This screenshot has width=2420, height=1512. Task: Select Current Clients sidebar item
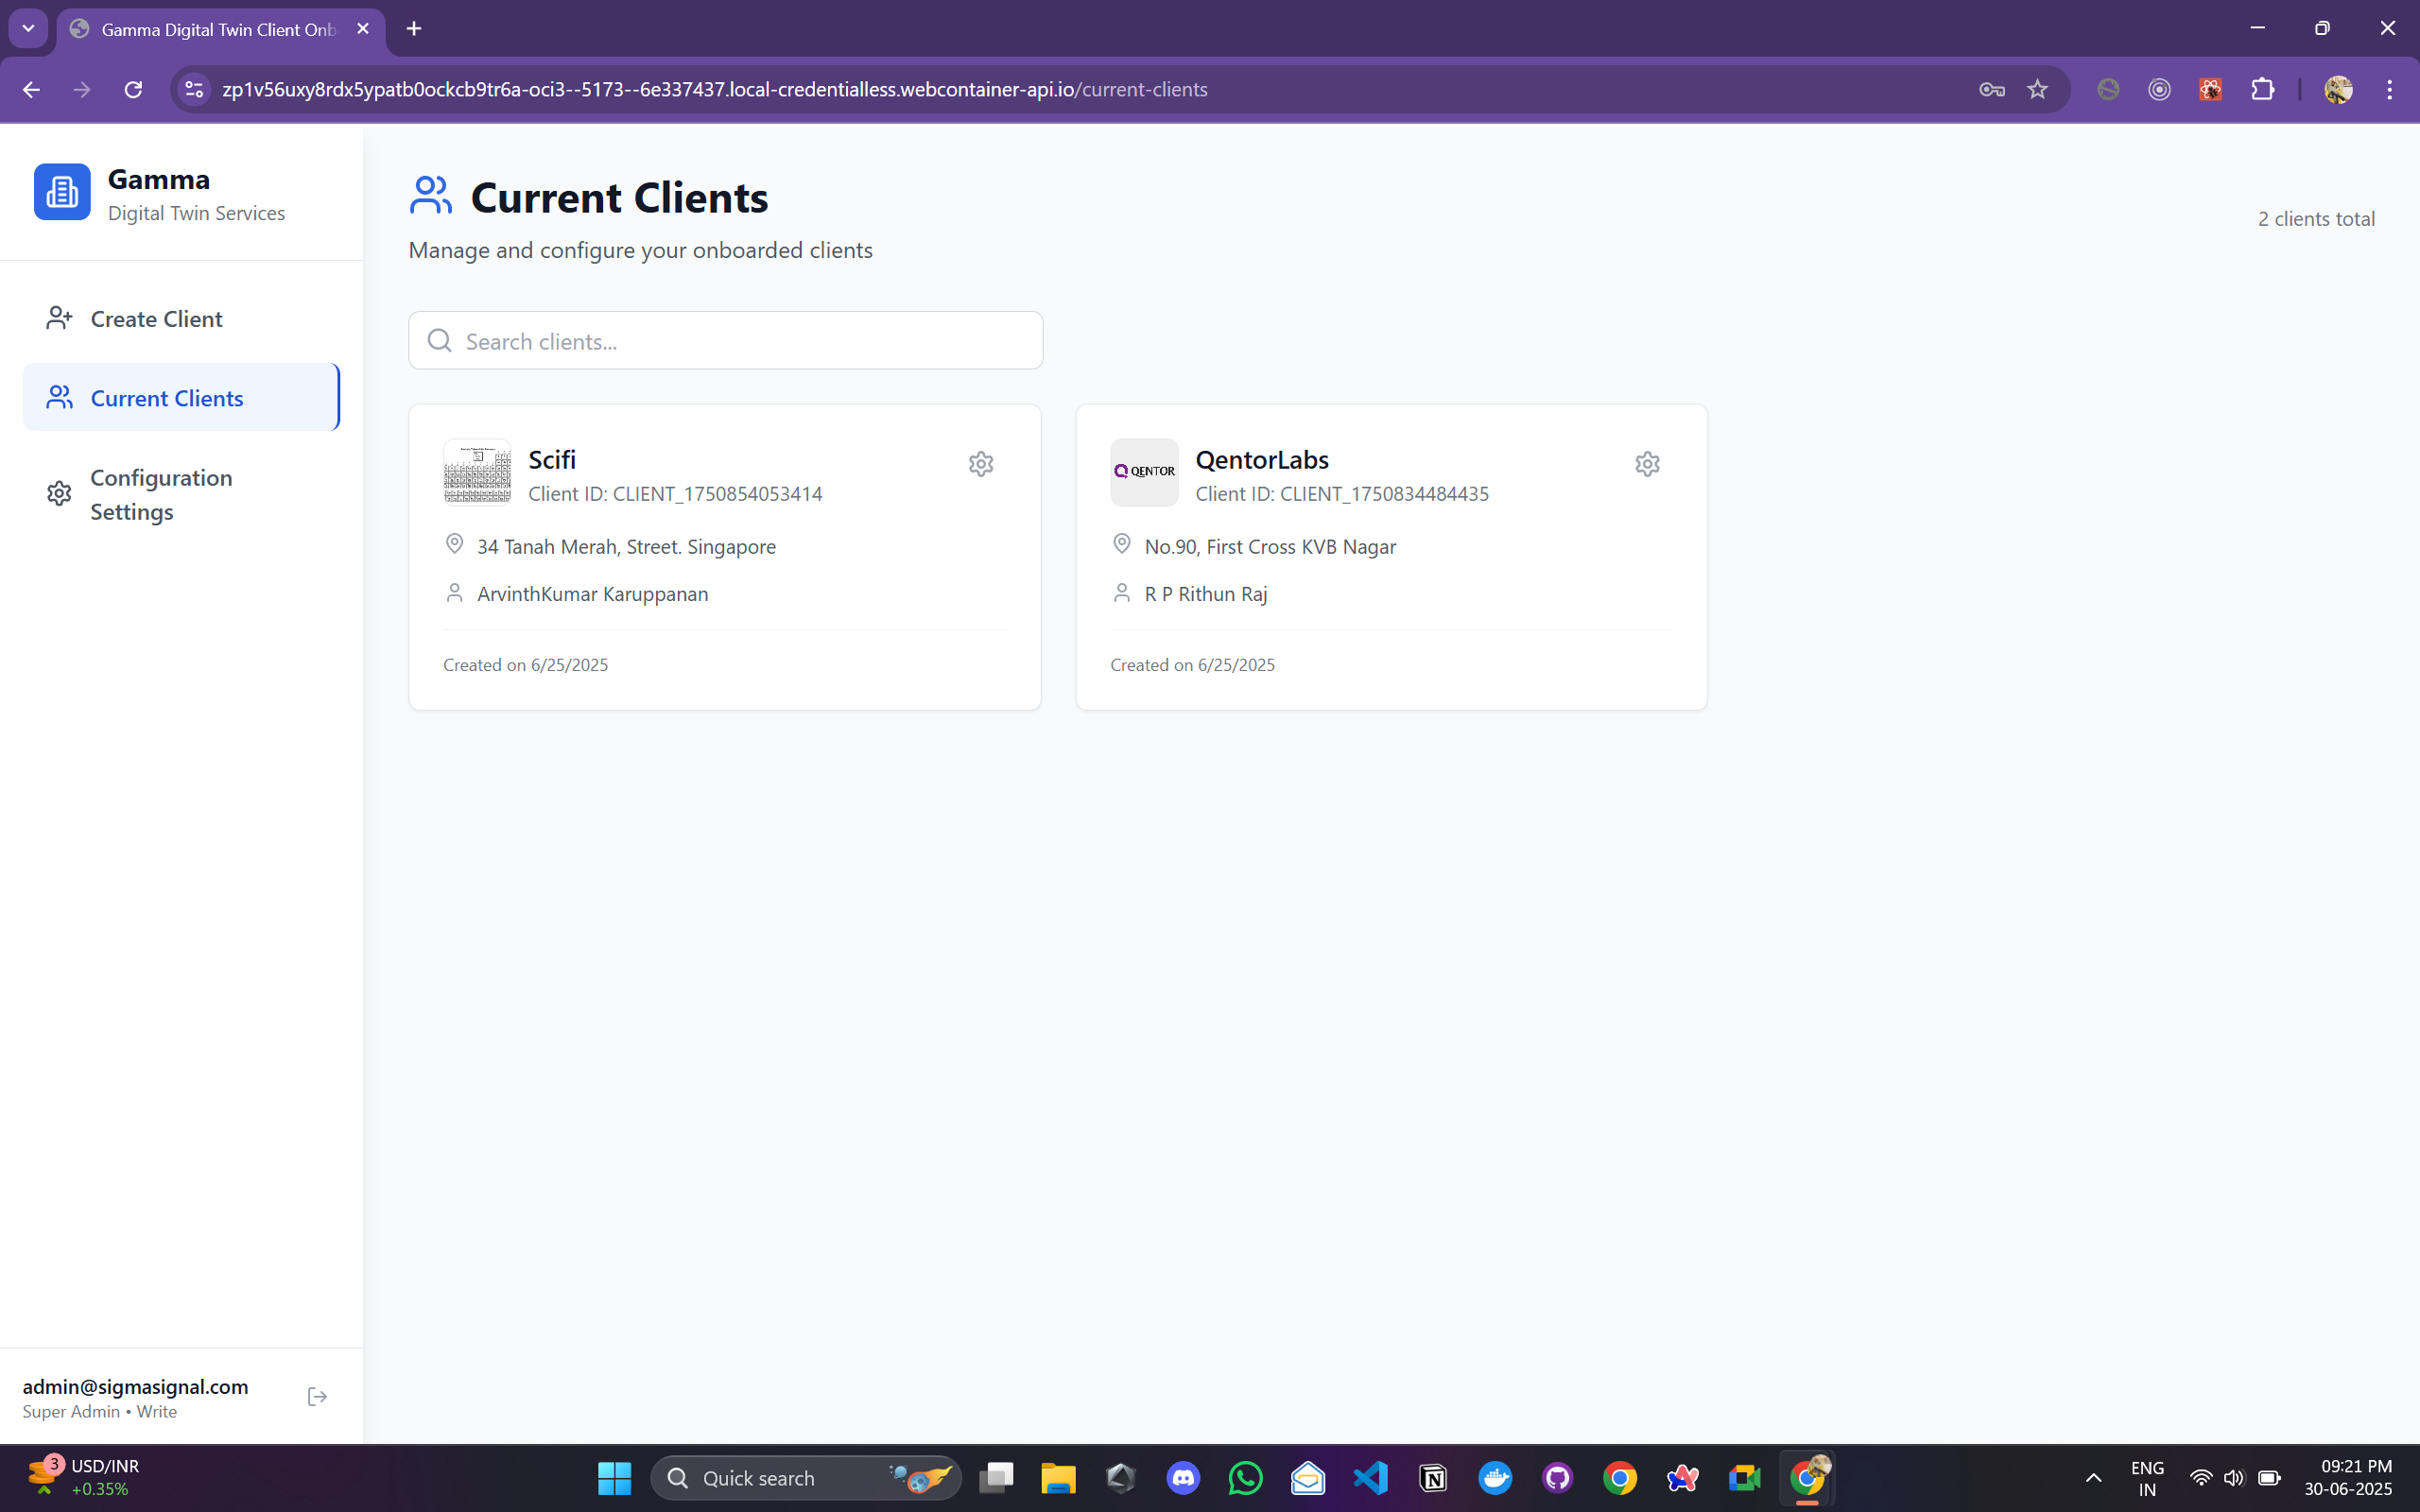coord(166,398)
